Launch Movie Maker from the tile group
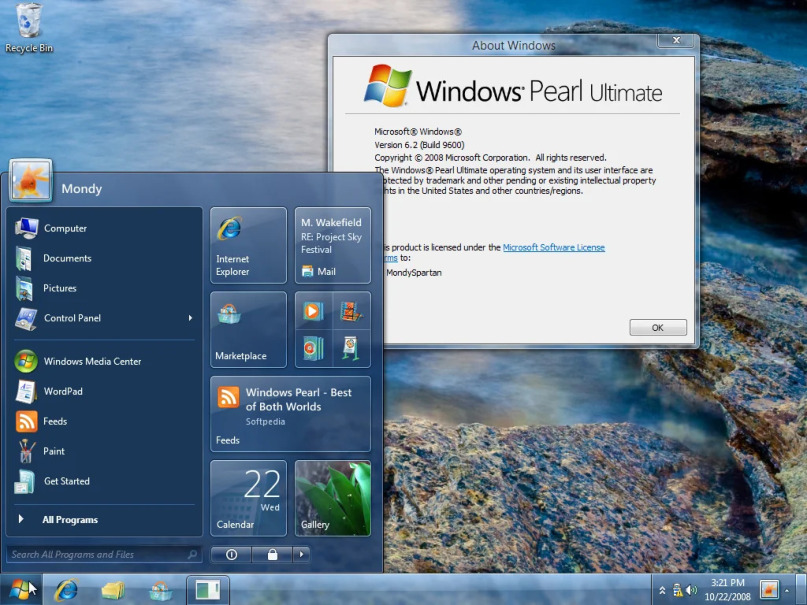 pyautogui.click(x=352, y=311)
